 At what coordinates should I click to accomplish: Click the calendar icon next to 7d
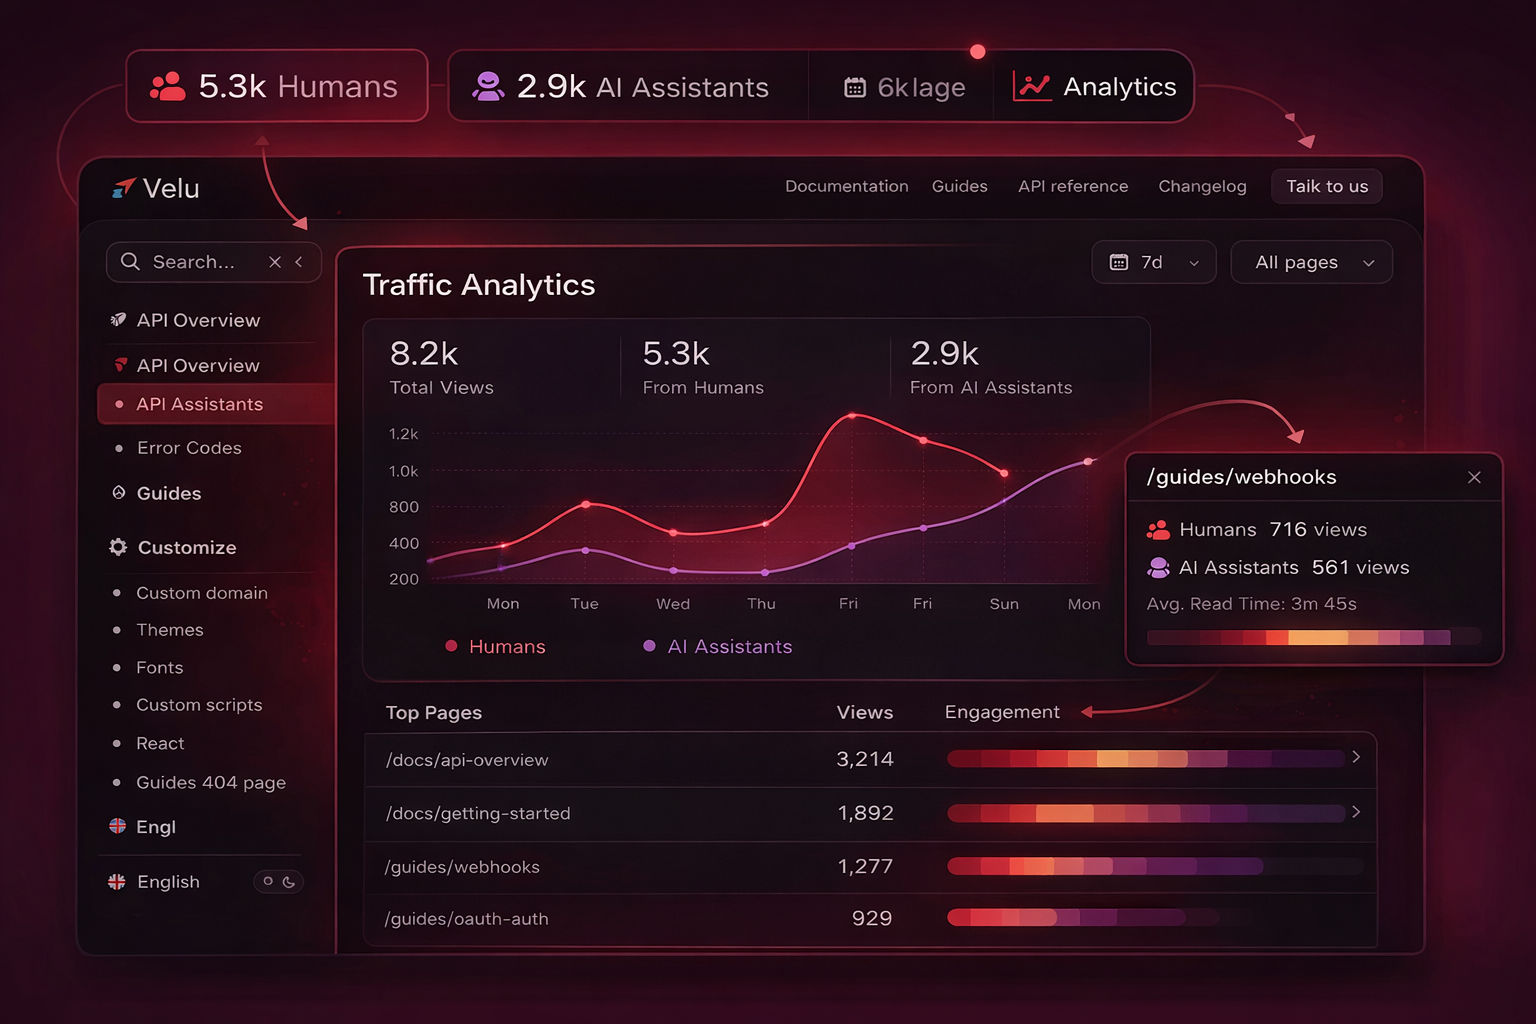[x=1118, y=262]
